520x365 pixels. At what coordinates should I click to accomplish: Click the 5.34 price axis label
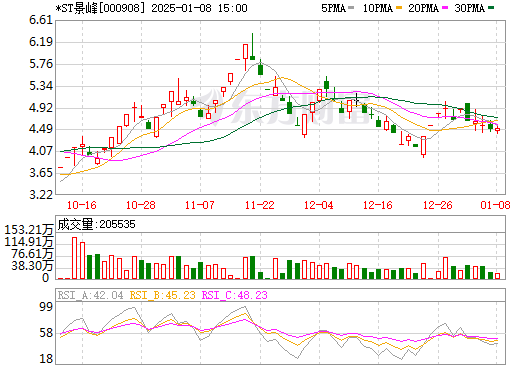[x=41, y=86]
